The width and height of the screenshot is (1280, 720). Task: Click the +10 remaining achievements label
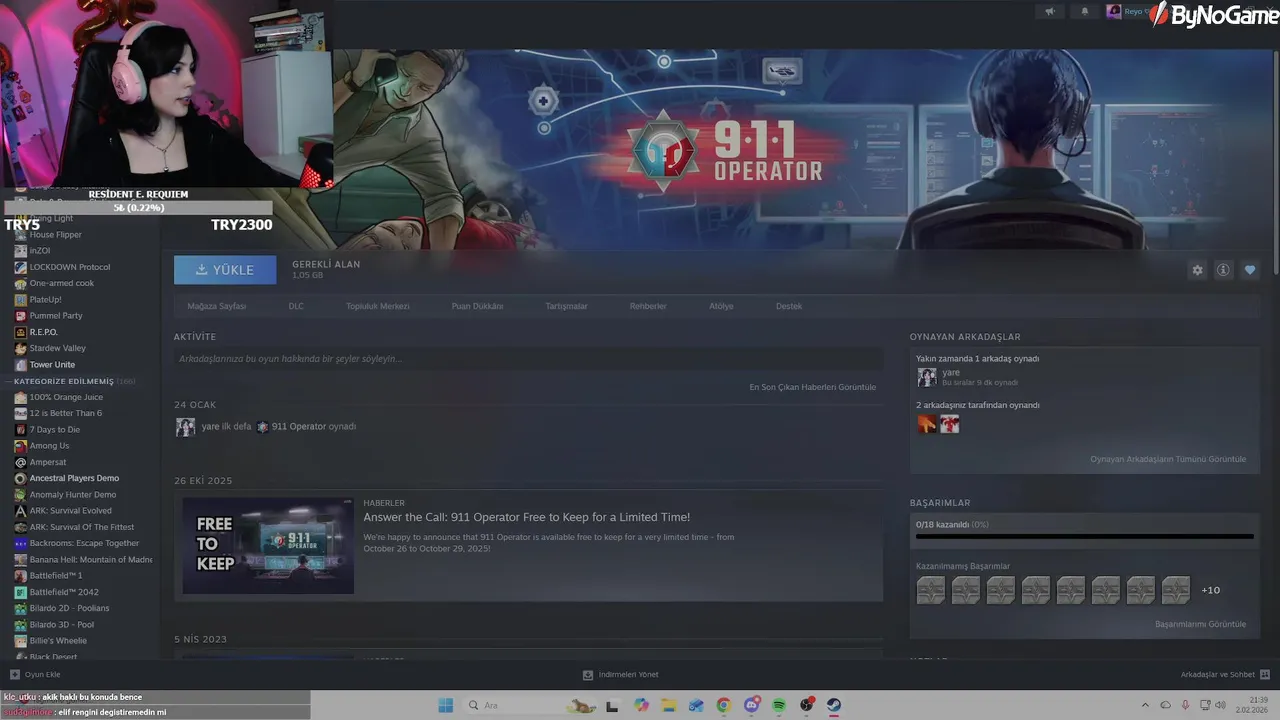pyautogui.click(x=1211, y=590)
